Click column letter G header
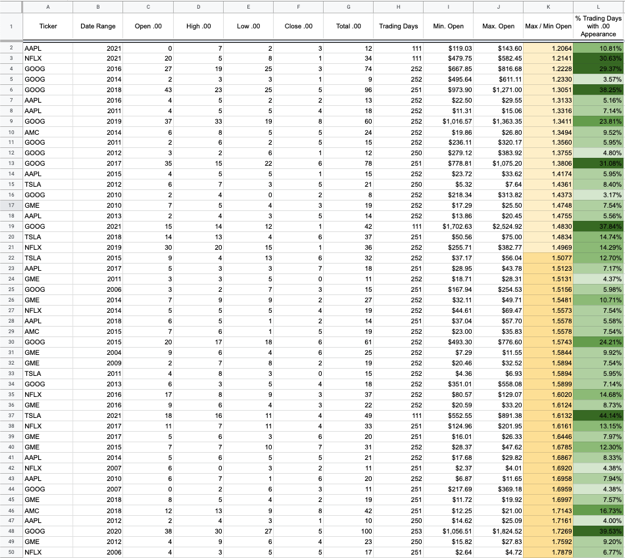 348,7
